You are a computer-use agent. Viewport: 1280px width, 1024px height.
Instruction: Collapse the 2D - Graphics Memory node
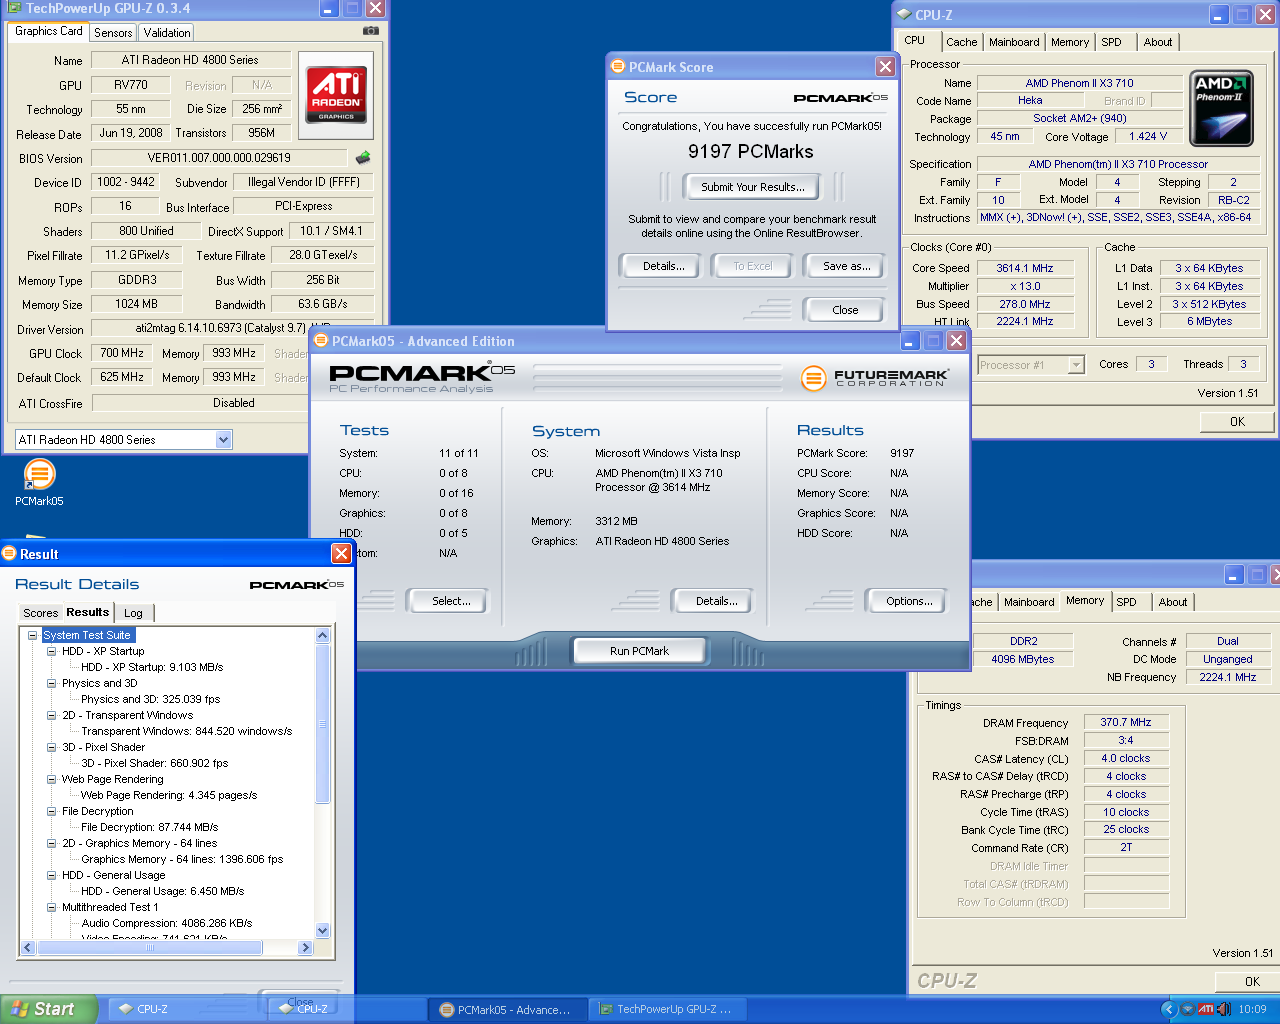tap(52, 843)
